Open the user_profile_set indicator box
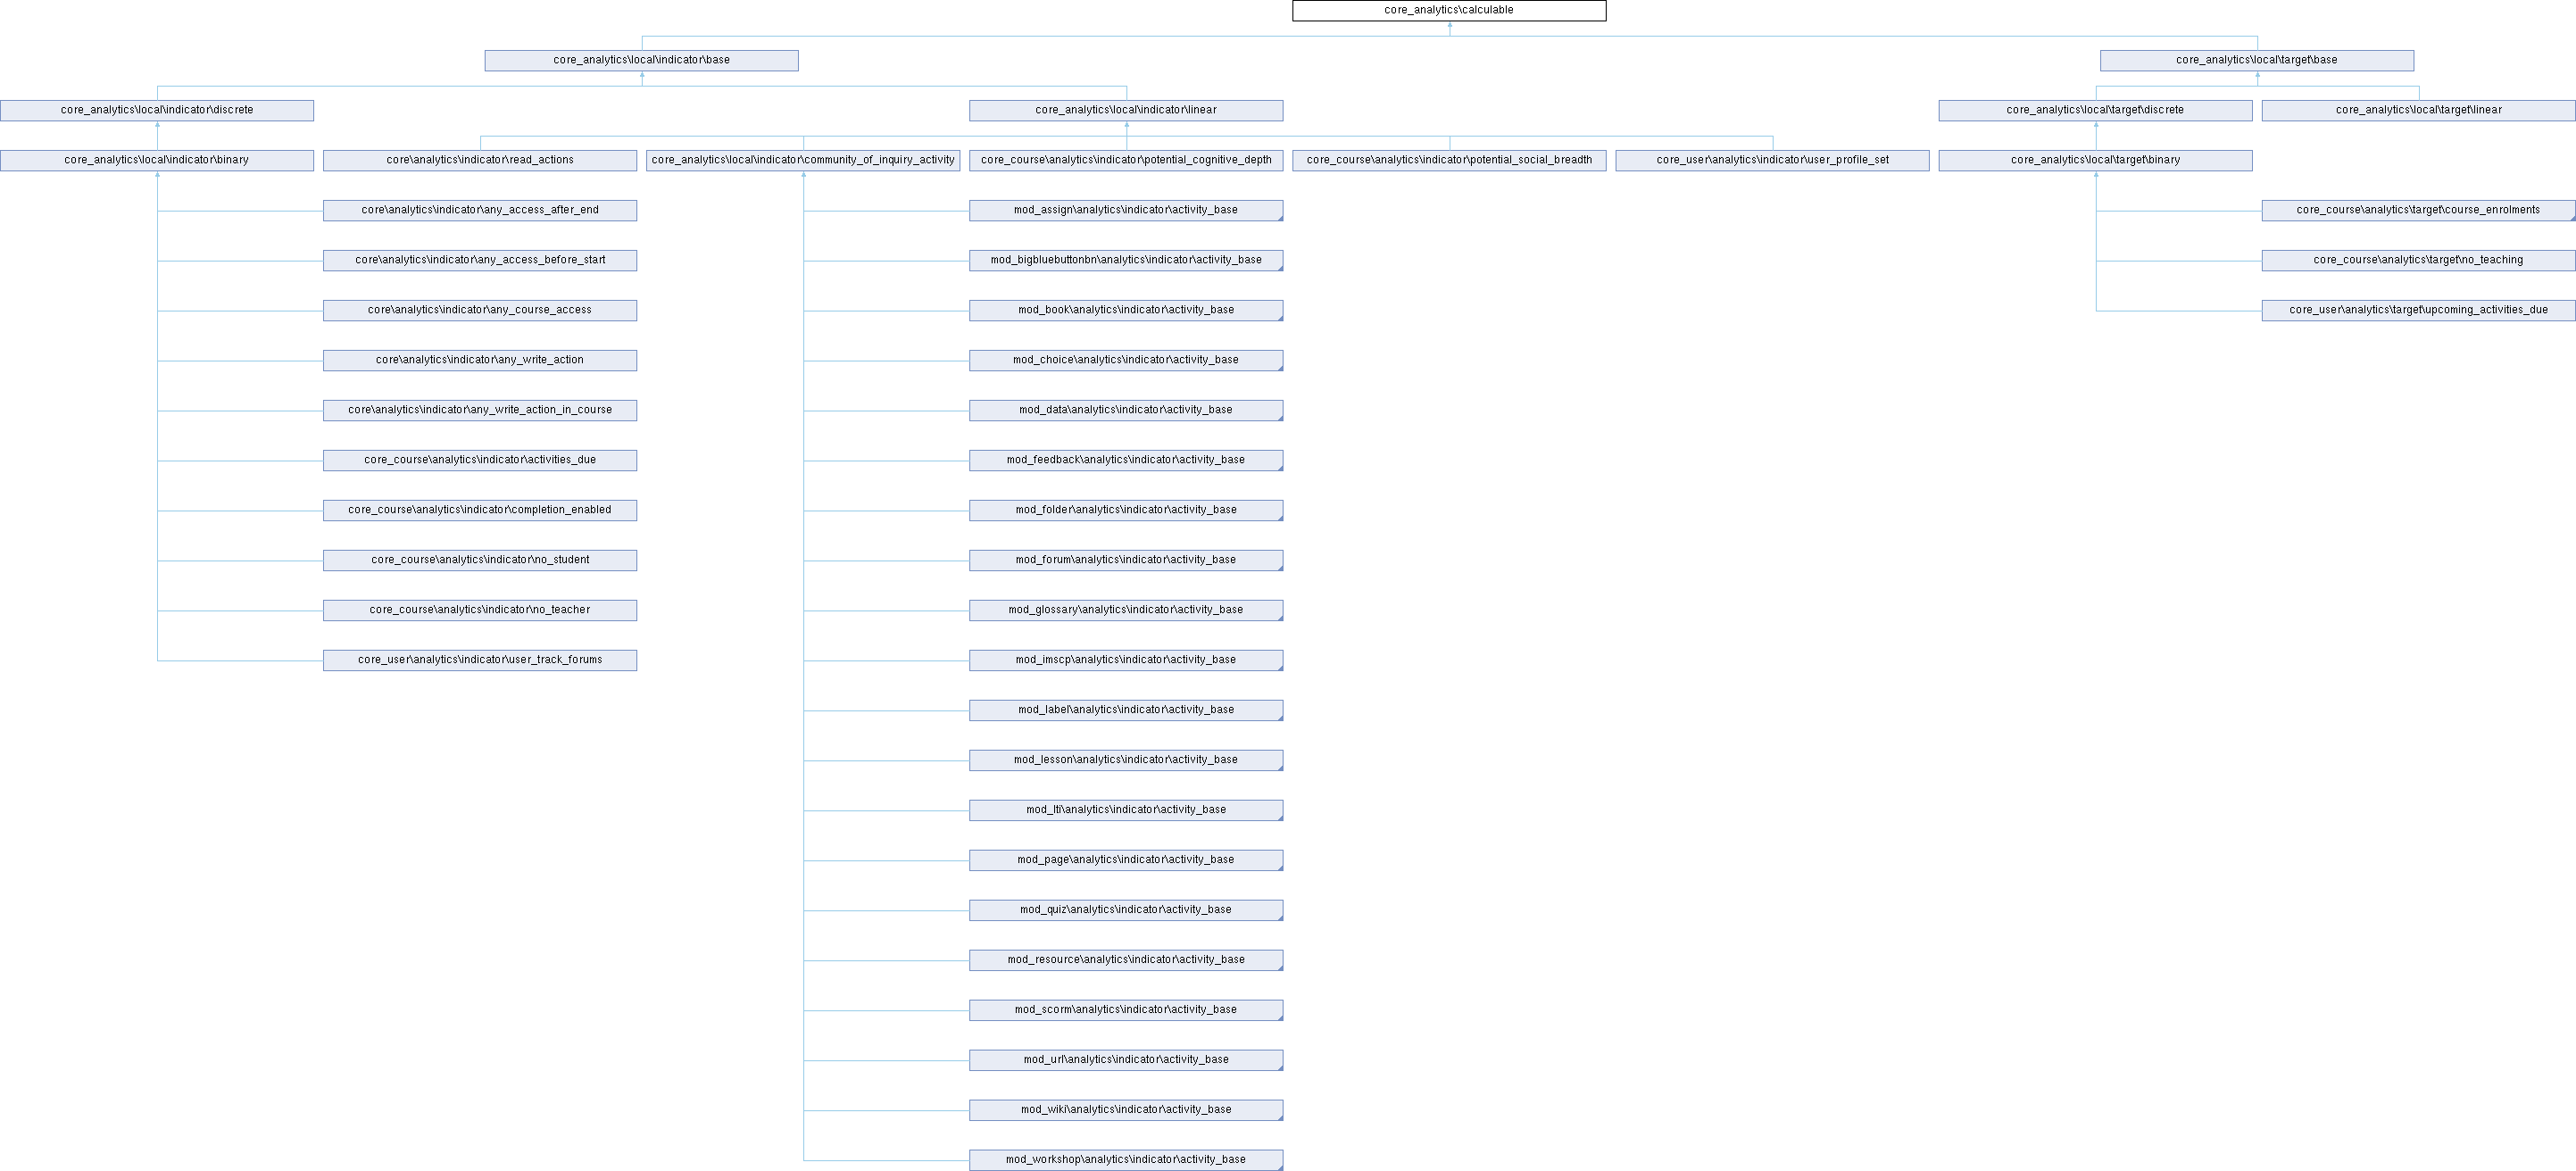Screen dimensions: 2576x1171 click(x=1771, y=160)
